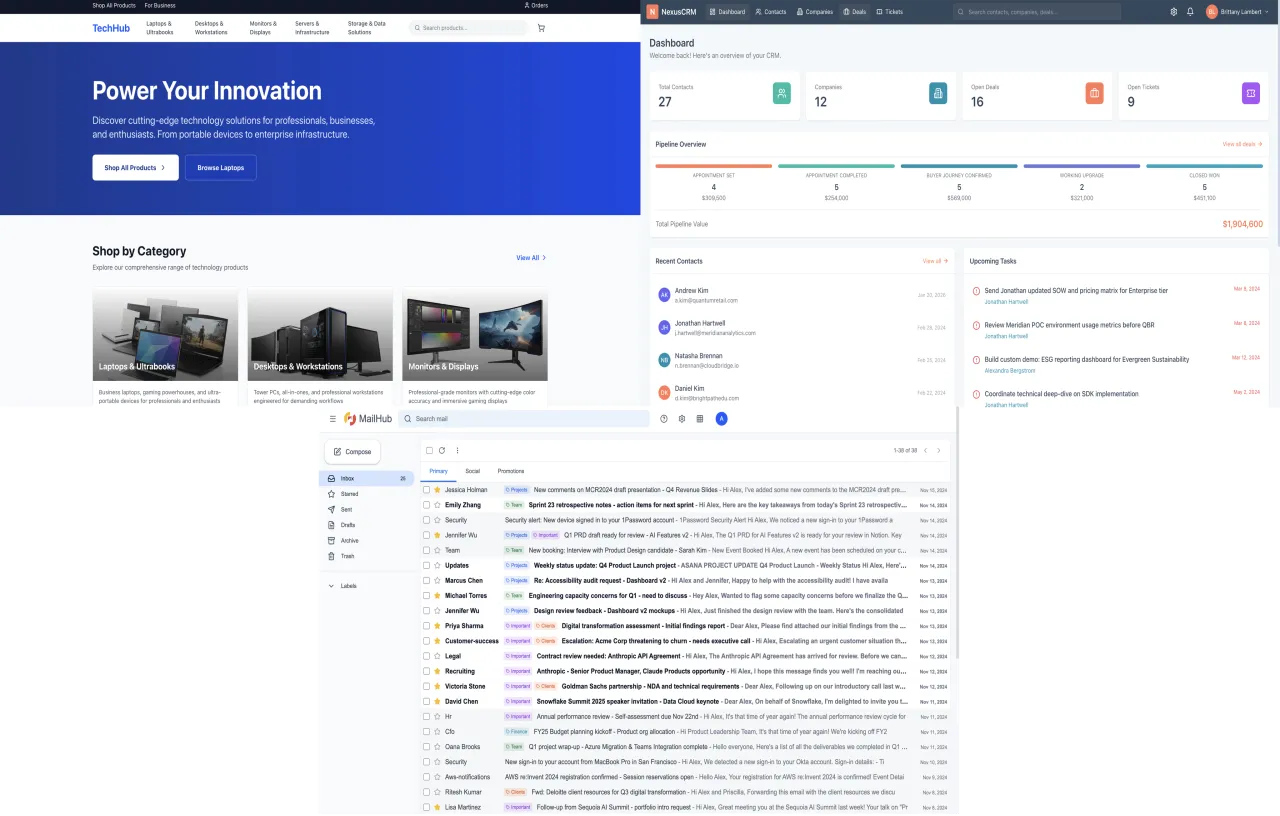
Task: Click Andrew Kim's AK avatar in NexusCRM
Action: (664, 295)
